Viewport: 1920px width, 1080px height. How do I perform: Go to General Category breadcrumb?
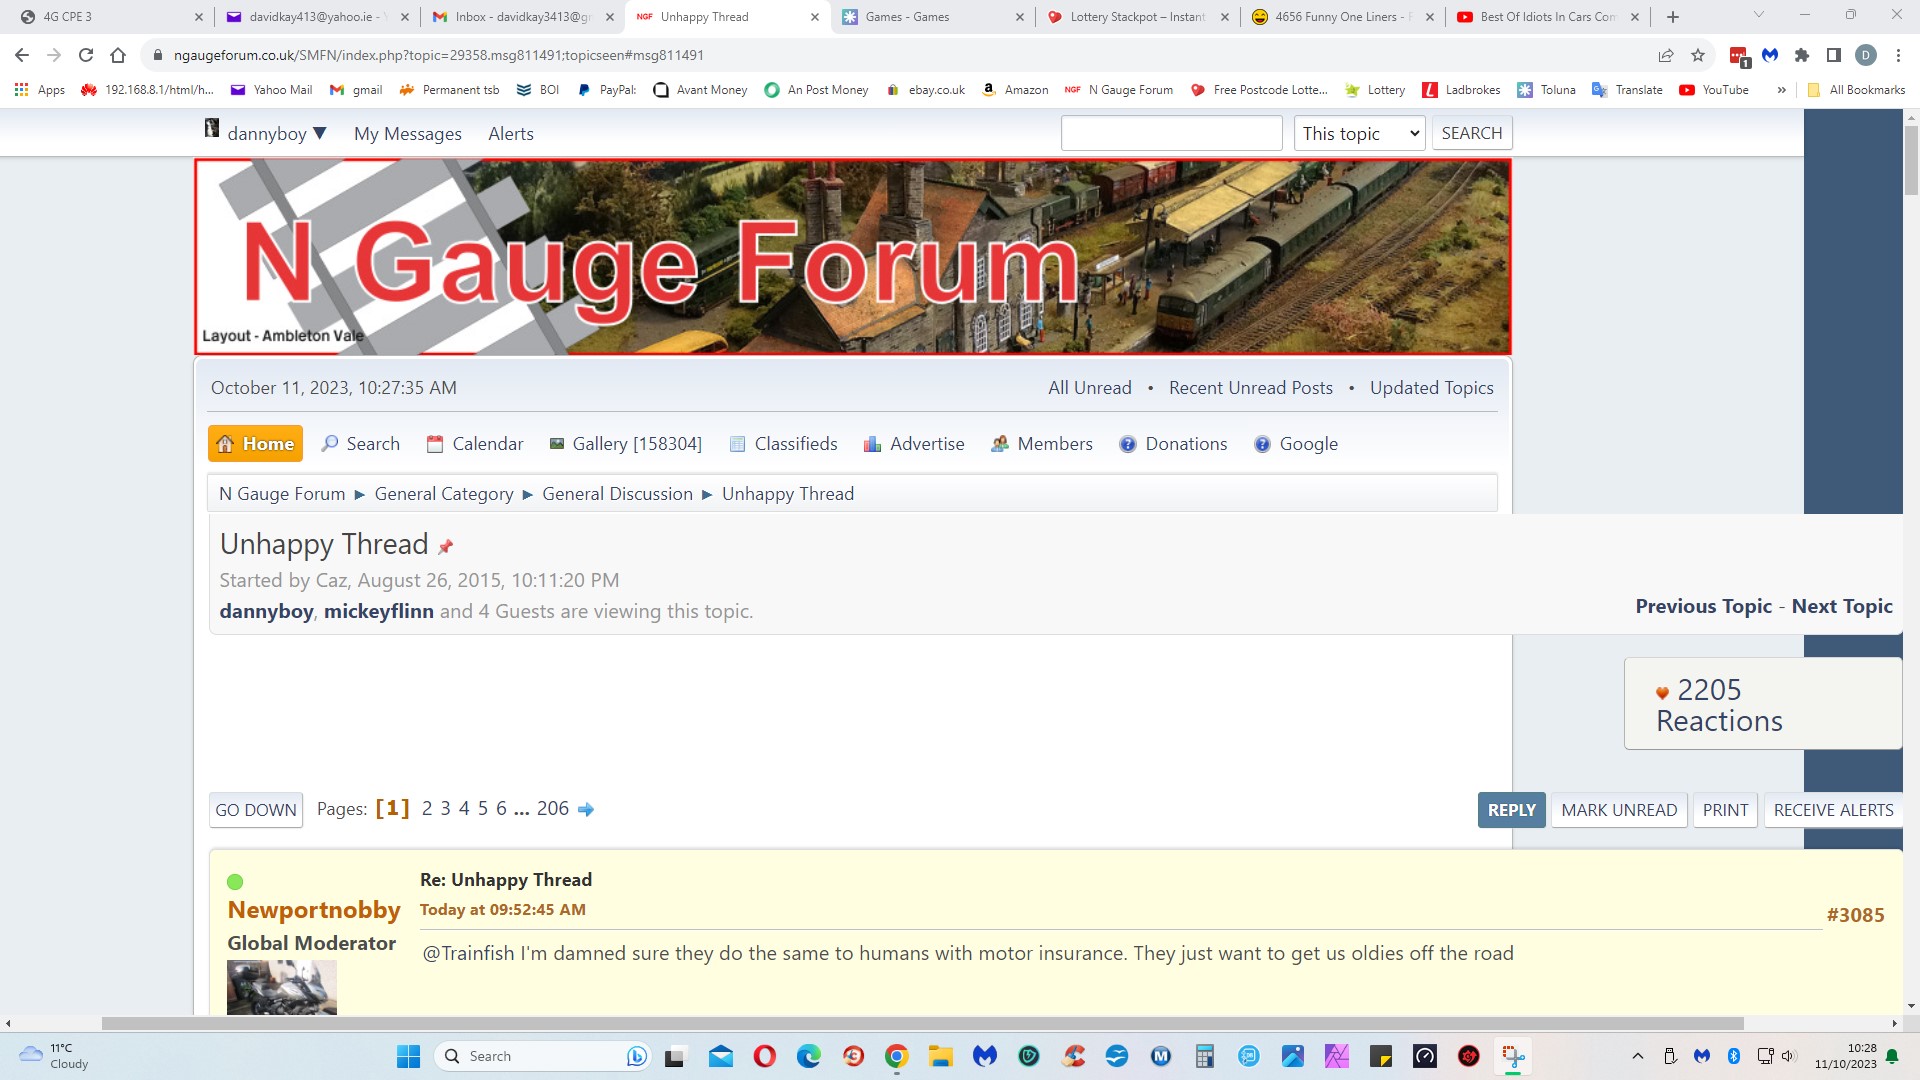pos(444,494)
